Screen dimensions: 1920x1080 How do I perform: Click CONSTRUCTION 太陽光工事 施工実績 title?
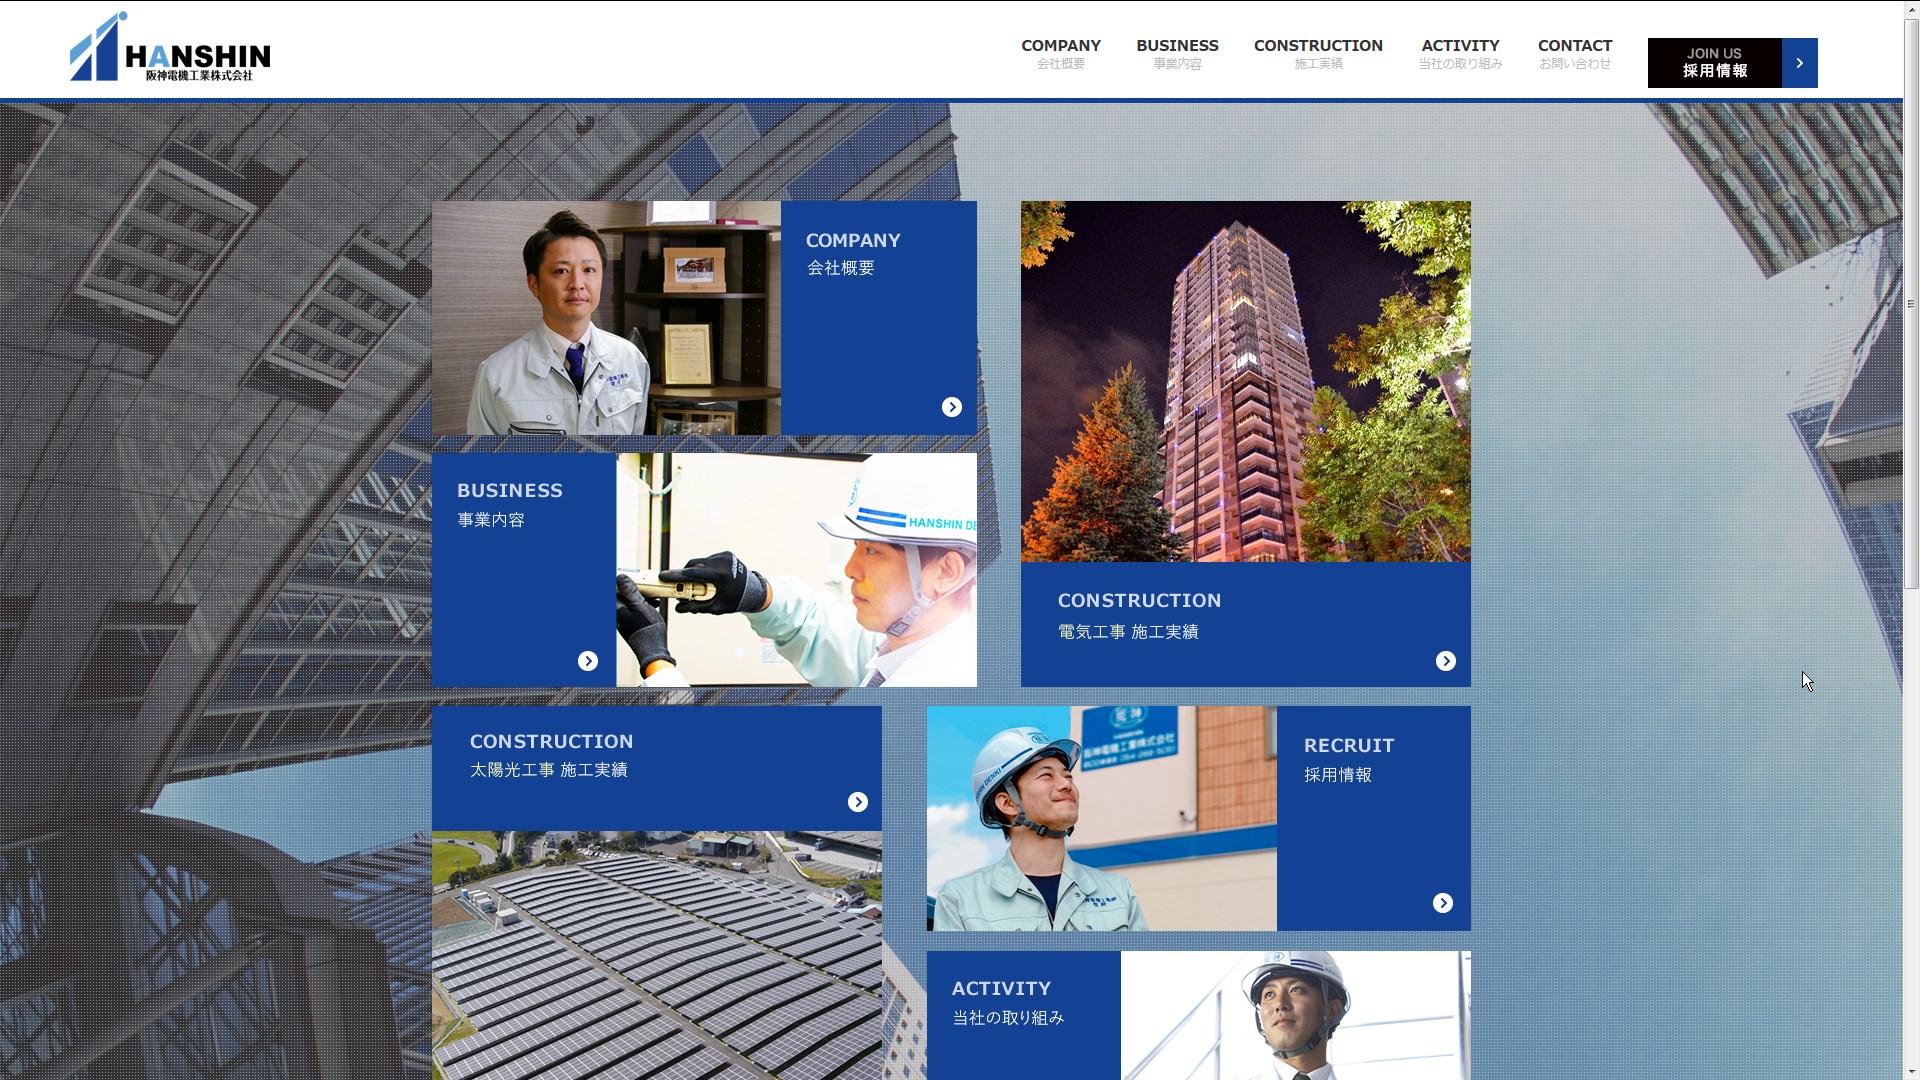551,755
